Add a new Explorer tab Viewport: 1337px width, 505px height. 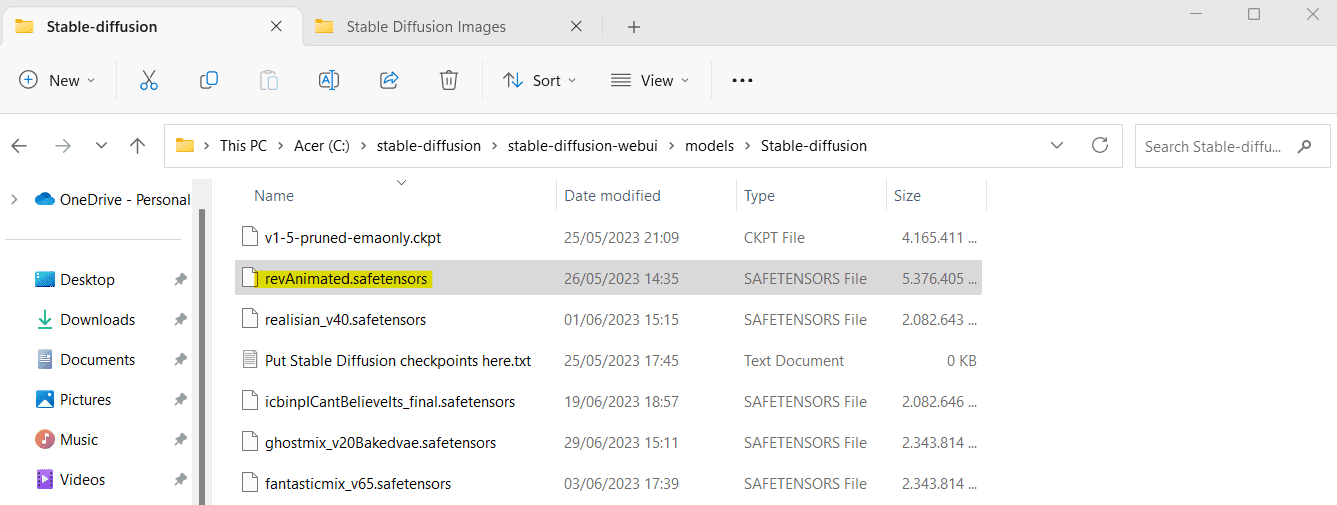coord(634,27)
